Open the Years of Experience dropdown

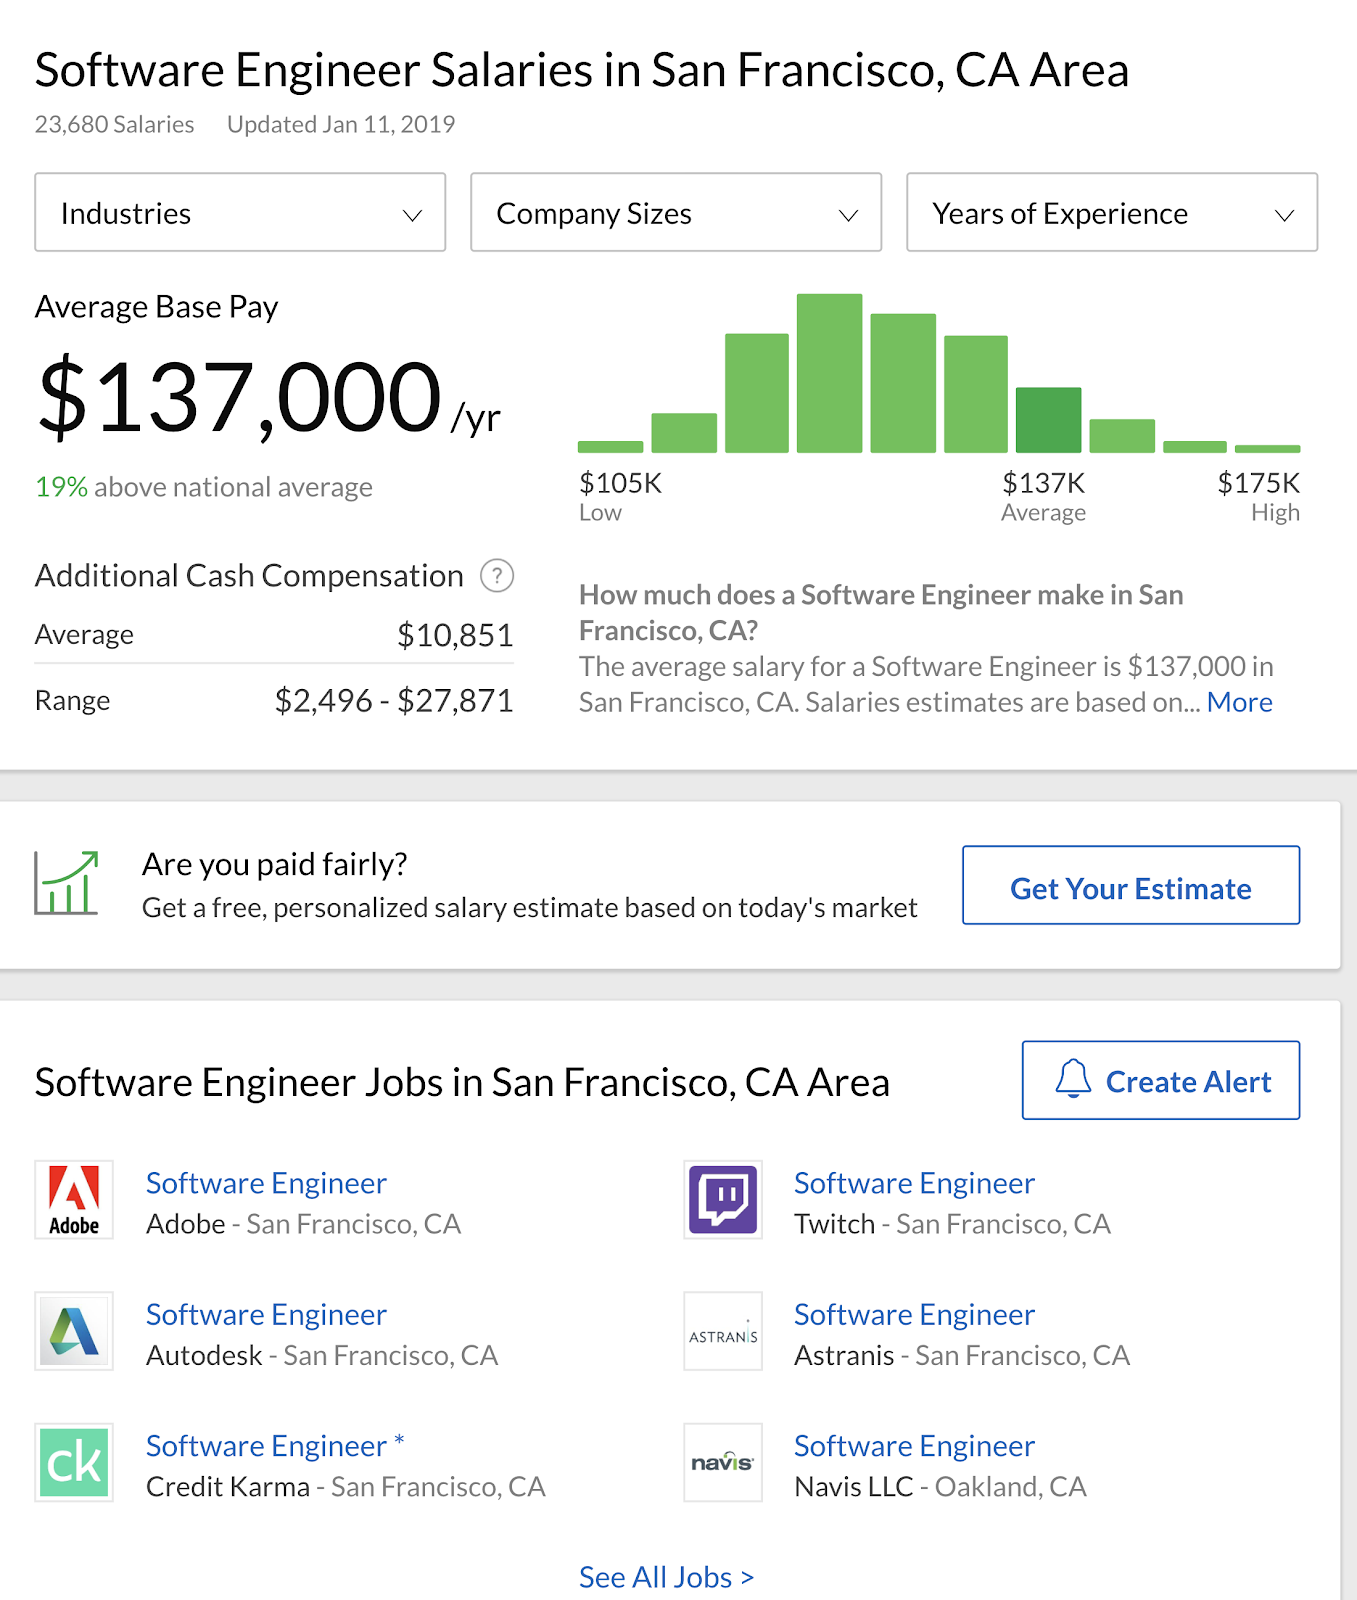[1112, 212]
